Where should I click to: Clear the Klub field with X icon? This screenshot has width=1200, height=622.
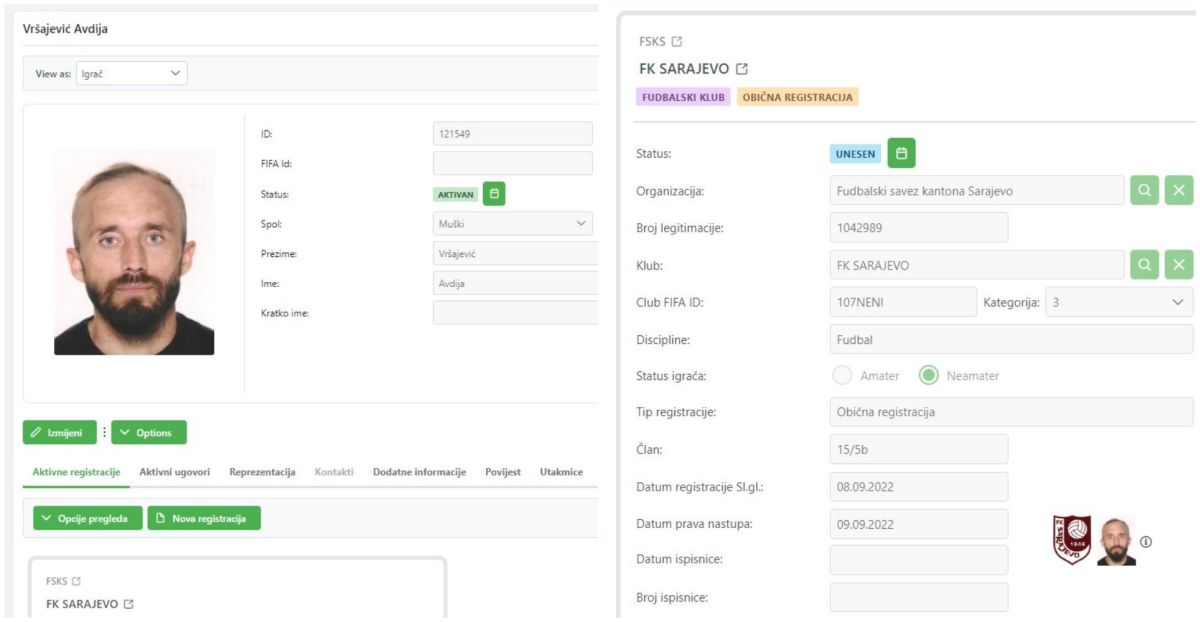click(1179, 264)
